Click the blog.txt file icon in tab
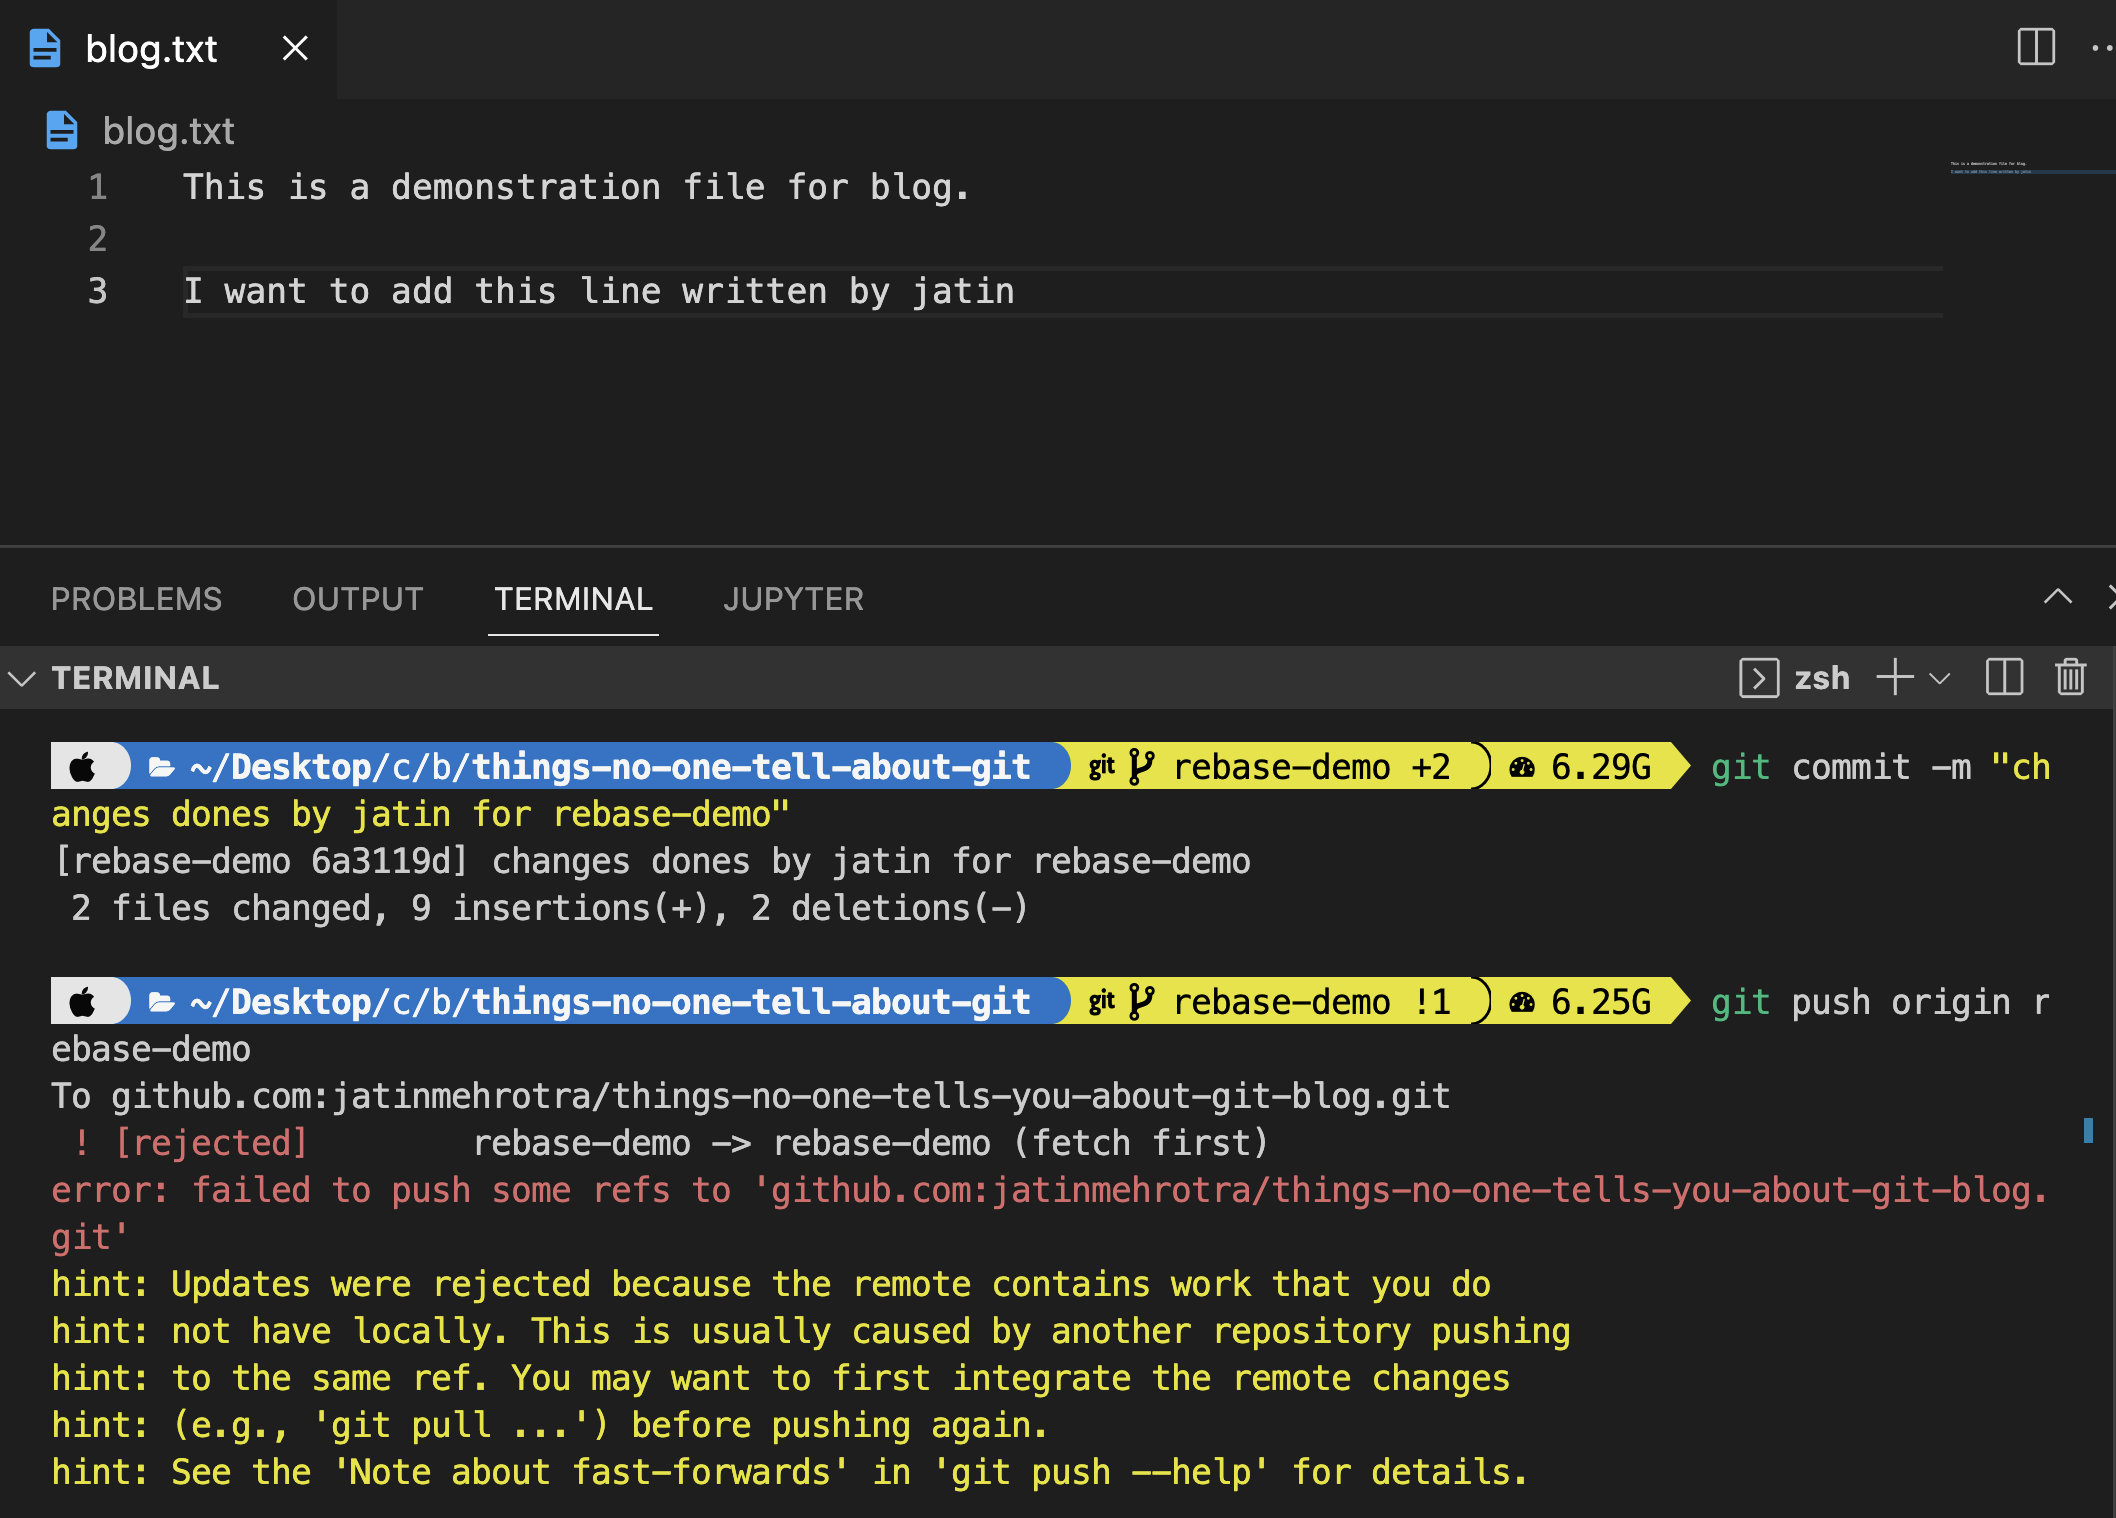The height and width of the screenshot is (1518, 2116). tap(45, 48)
